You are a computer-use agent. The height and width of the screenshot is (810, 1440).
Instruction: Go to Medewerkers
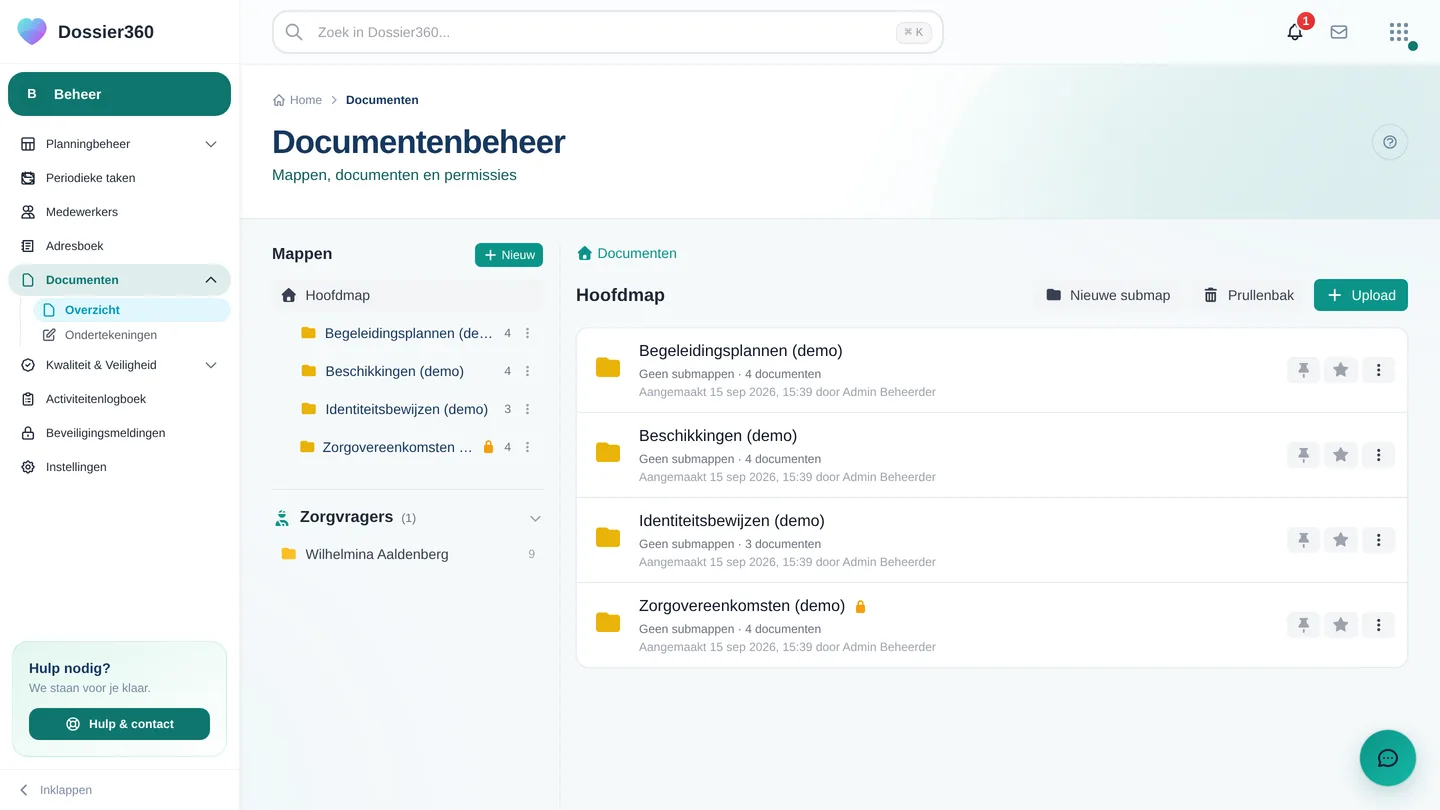tap(119, 212)
